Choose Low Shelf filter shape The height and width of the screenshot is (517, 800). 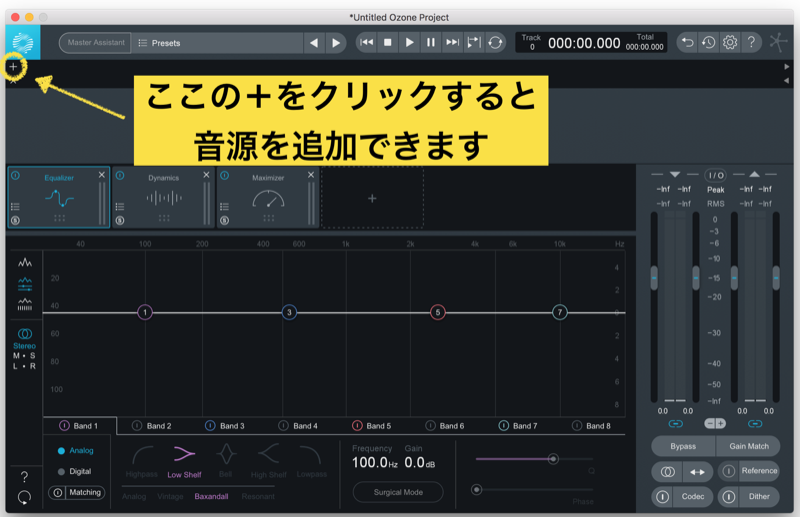coord(184,462)
